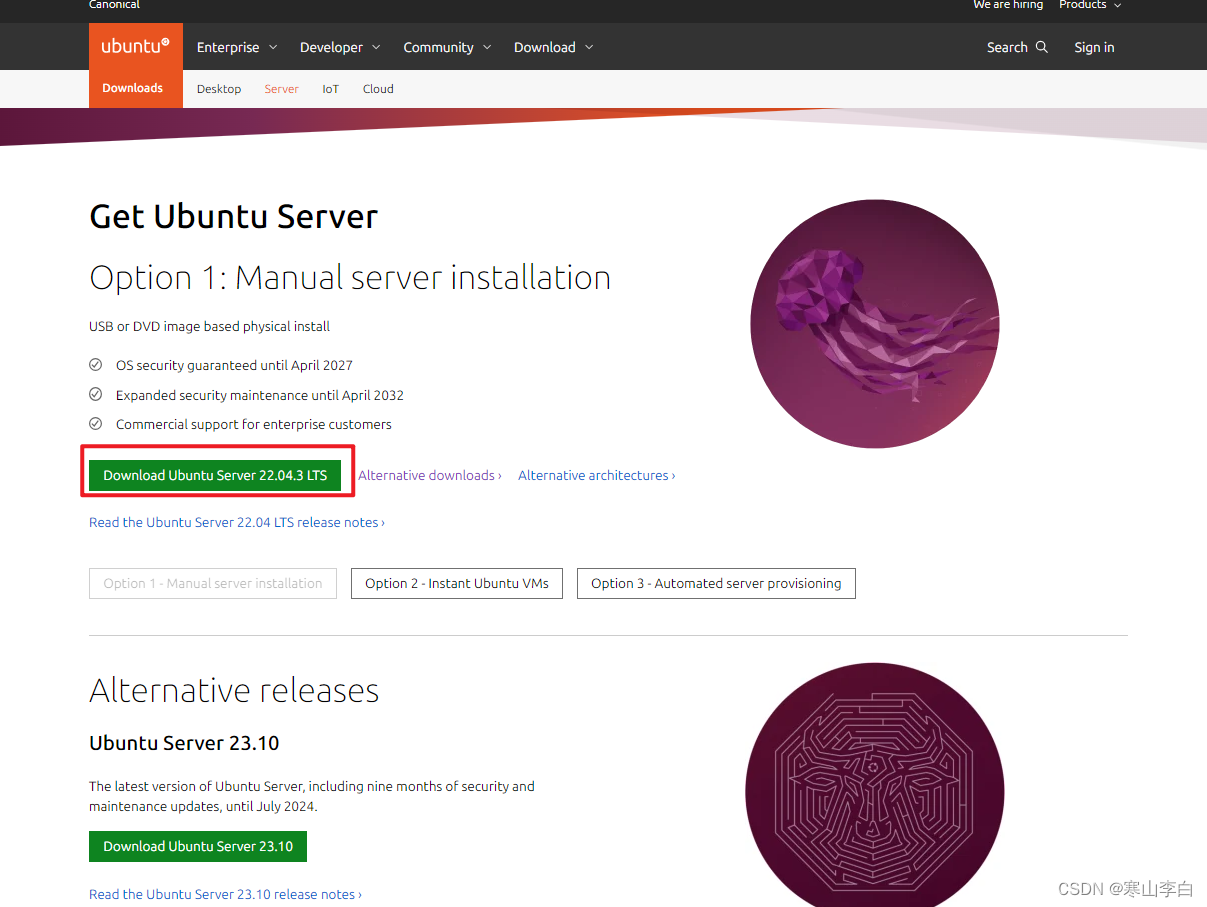Open search with the magnifier icon
The image size is (1207, 907).
[x=1043, y=46]
